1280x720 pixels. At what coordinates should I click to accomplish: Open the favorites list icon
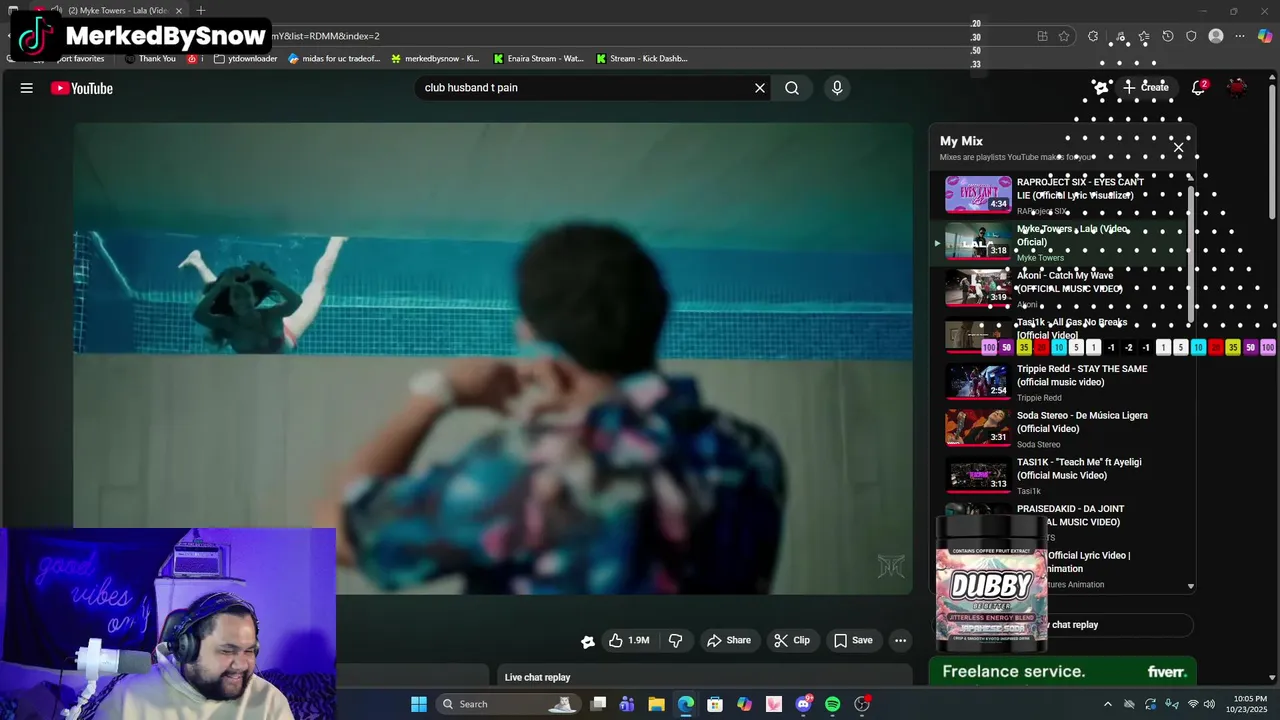[1143, 36]
